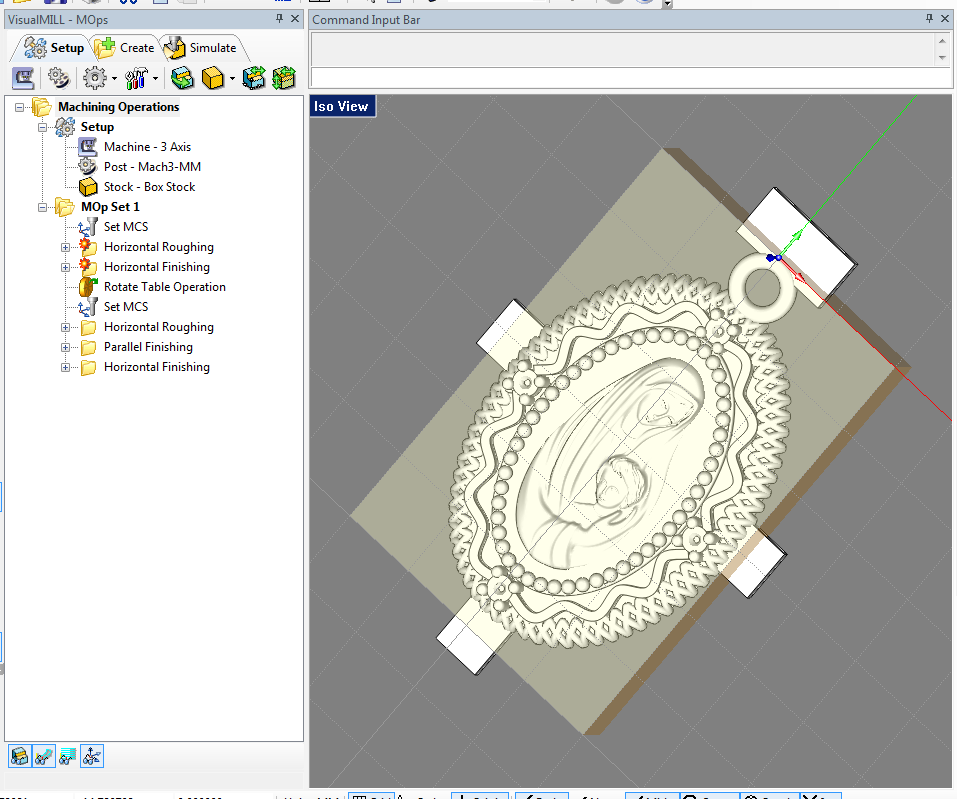Open the dropdown arrow beside yellow stock icon
957x799 pixels.
click(232, 79)
